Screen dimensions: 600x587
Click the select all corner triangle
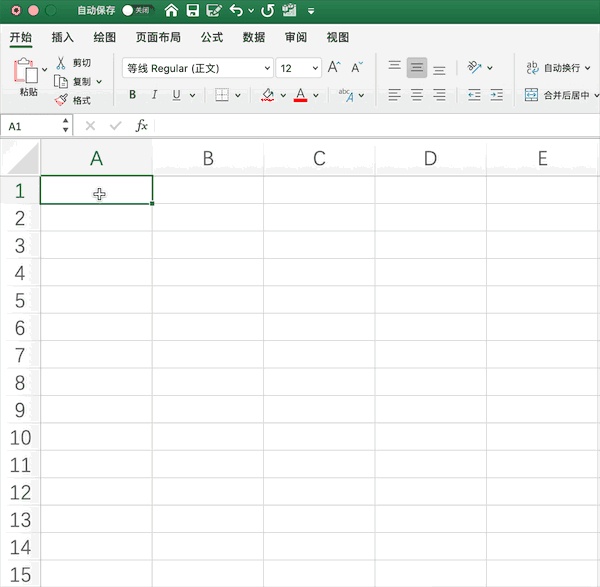(x=23, y=158)
